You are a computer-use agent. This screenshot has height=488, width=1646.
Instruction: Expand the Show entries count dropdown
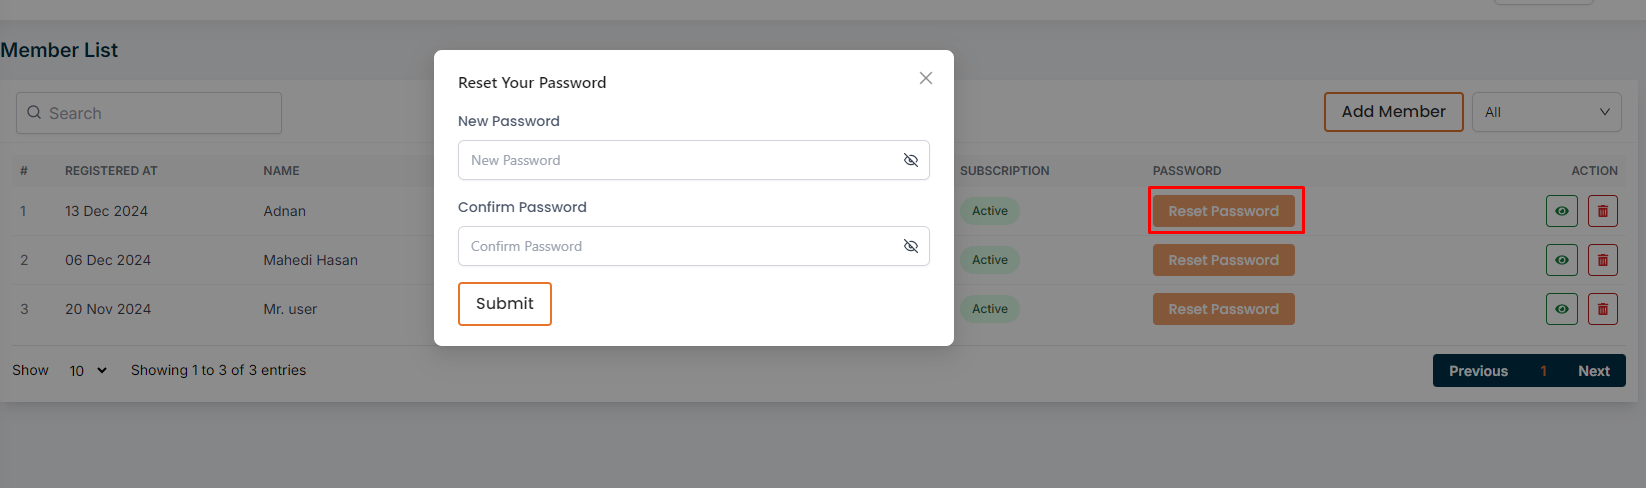[x=88, y=371]
